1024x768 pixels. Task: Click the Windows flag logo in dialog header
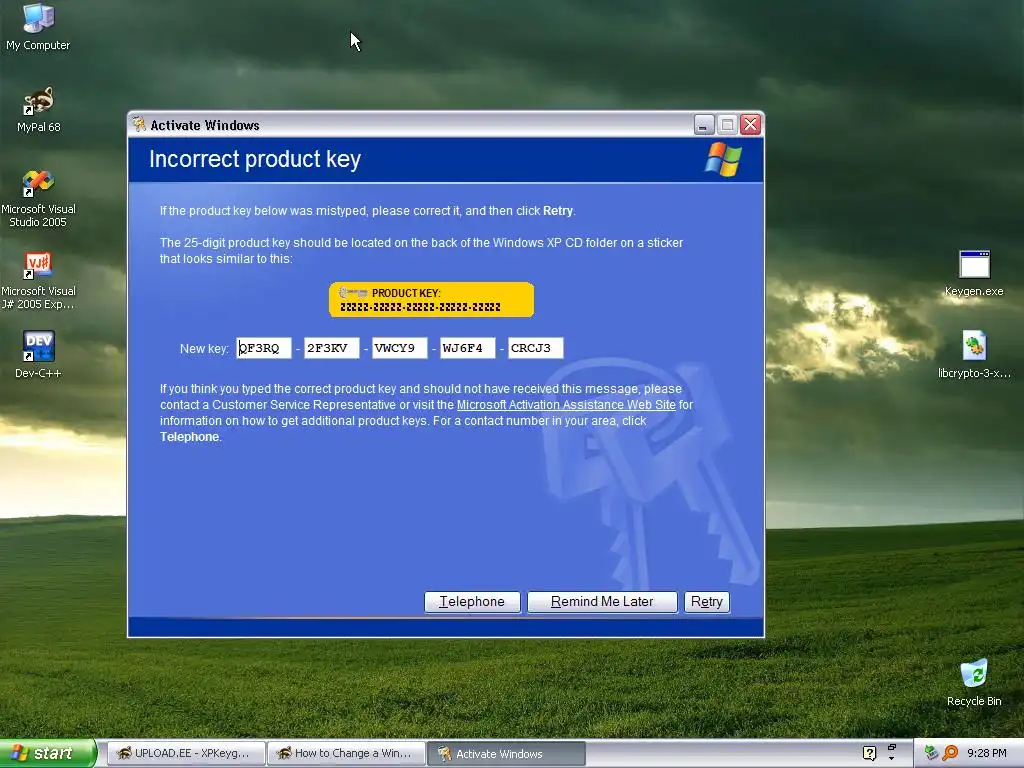pyautogui.click(x=723, y=159)
